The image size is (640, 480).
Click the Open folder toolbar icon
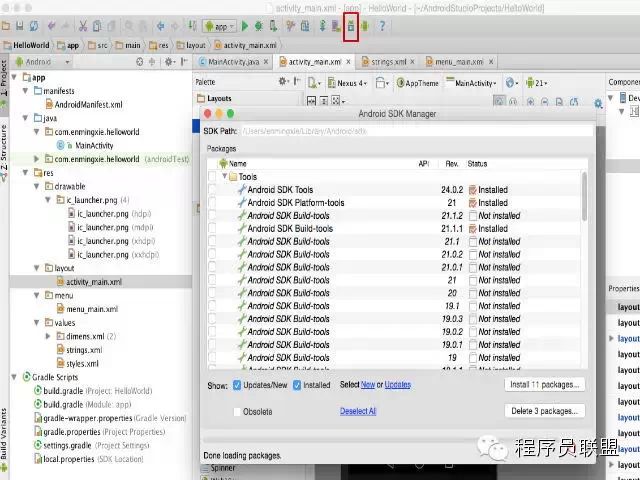click(x=6, y=27)
